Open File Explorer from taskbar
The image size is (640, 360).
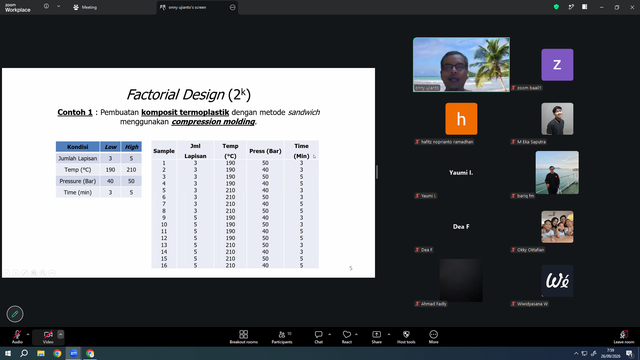41,353
